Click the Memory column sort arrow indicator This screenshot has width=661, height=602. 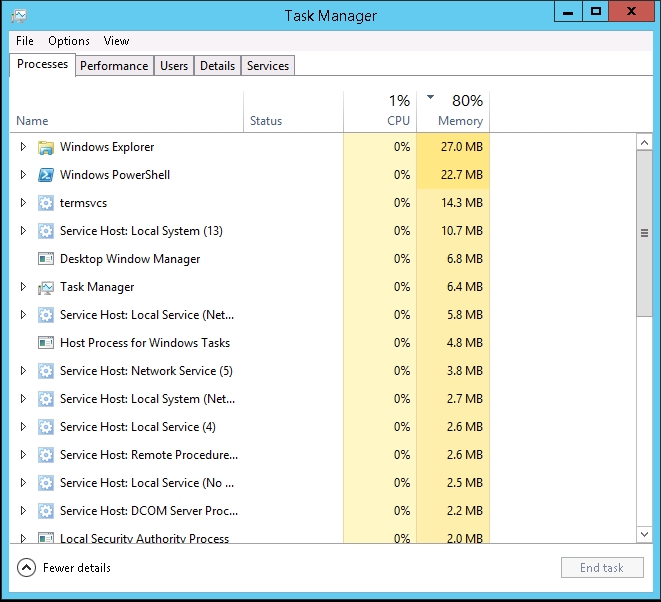pos(430,97)
